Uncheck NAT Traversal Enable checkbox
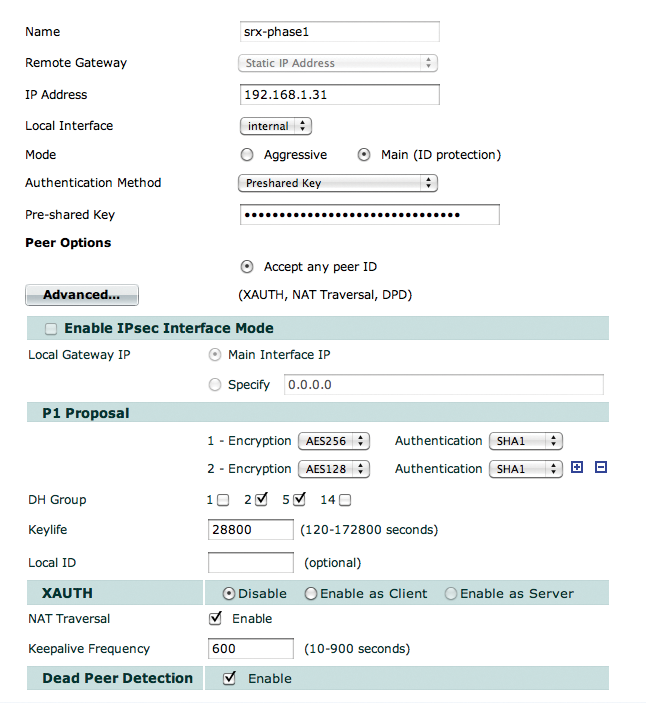Image resolution: width=646 pixels, height=703 pixels. click(x=215, y=618)
